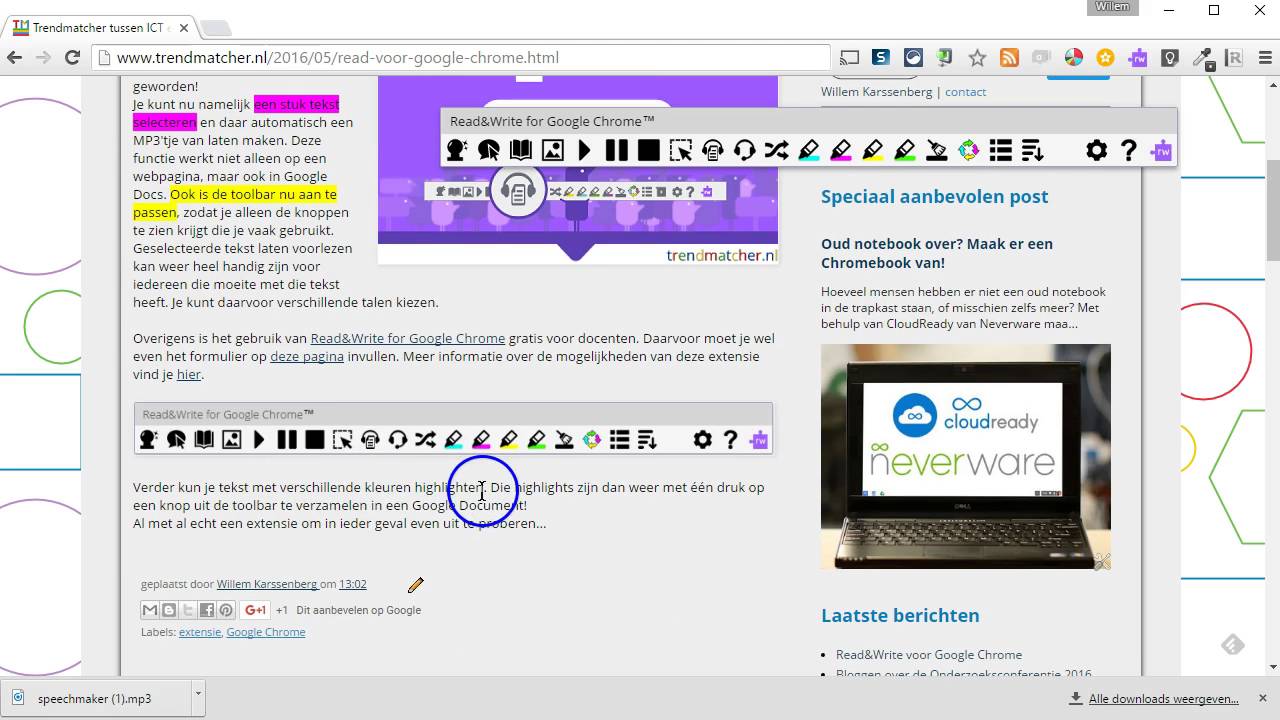The width and height of the screenshot is (1280, 720).
Task: Share the post on Pinterest icon
Action: (x=226, y=610)
